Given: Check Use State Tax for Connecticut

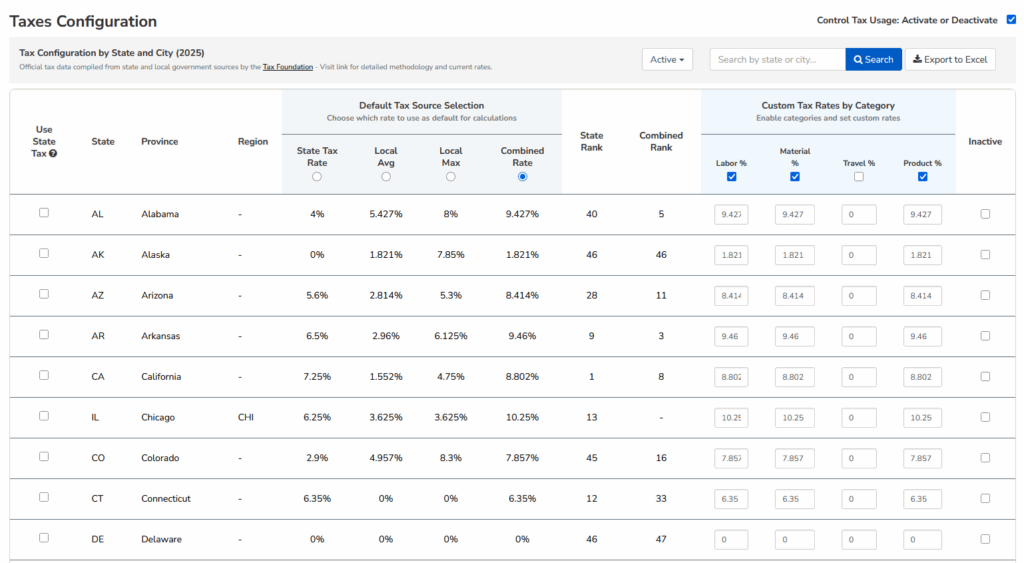Looking at the screenshot, I should point(44,497).
